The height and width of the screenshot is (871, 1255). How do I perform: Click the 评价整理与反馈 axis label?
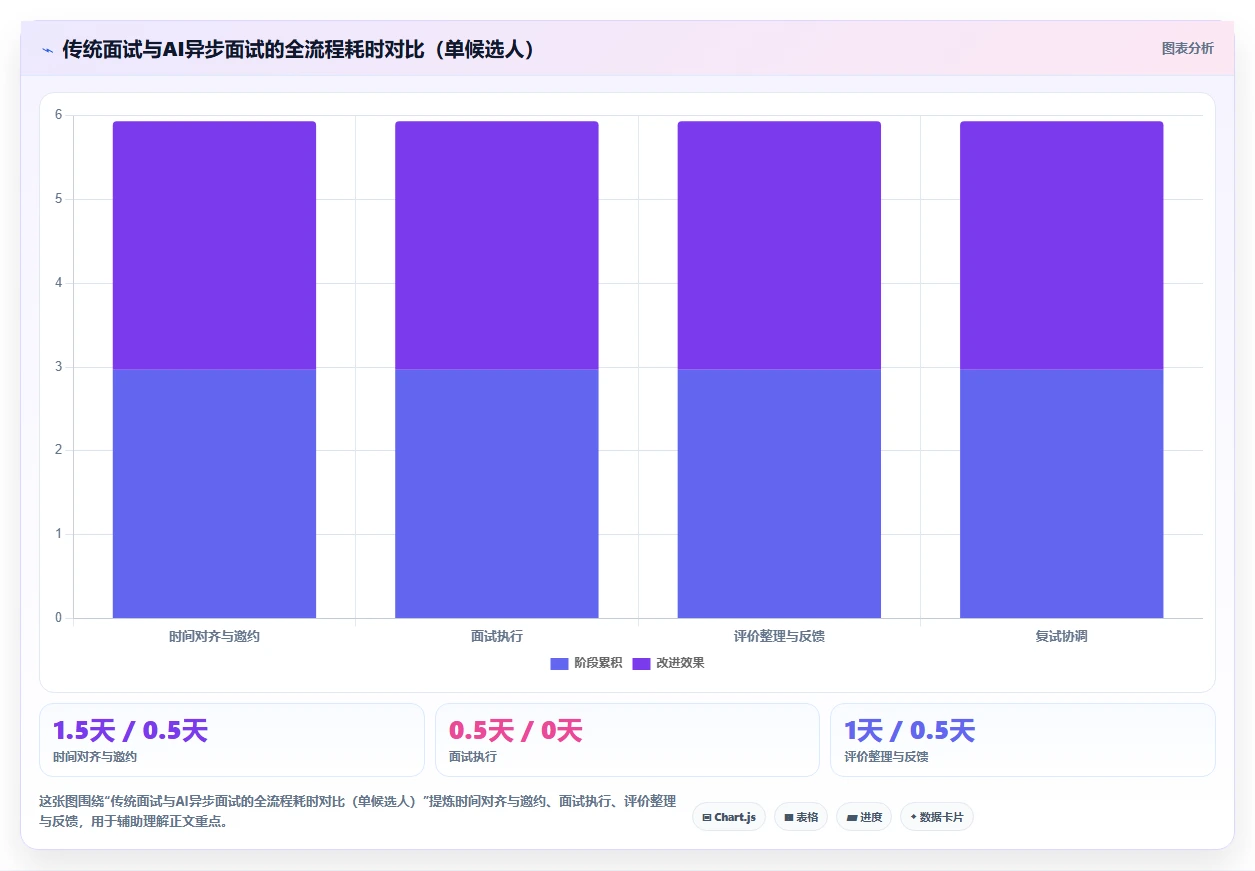tap(779, 636)
